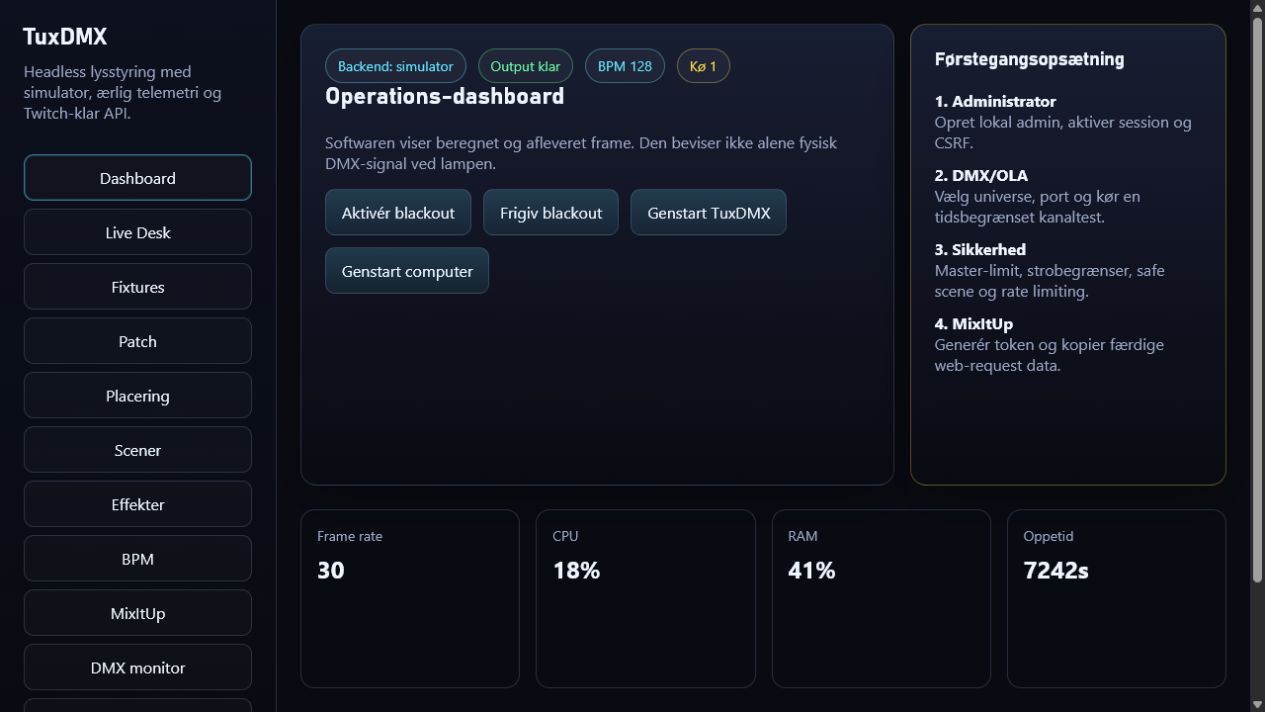Click the Genstart TuxDMX button
The image size is (1265, 712).
pos(708,212)
